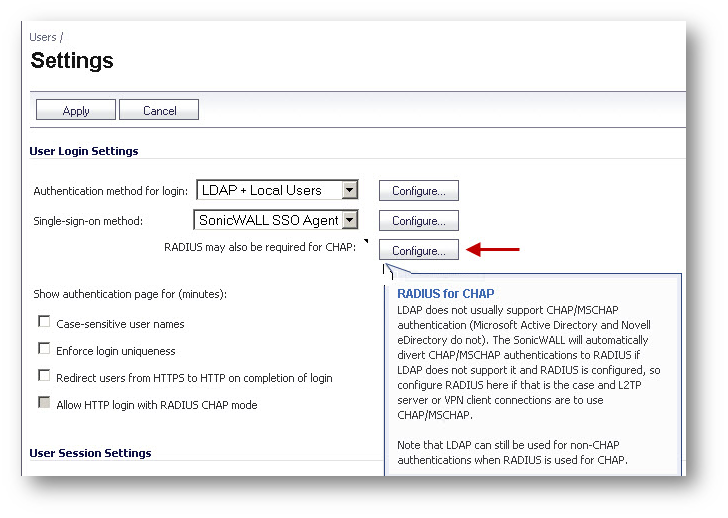
Task: Click the User Login Settings heading
Action: click(84, 151)
